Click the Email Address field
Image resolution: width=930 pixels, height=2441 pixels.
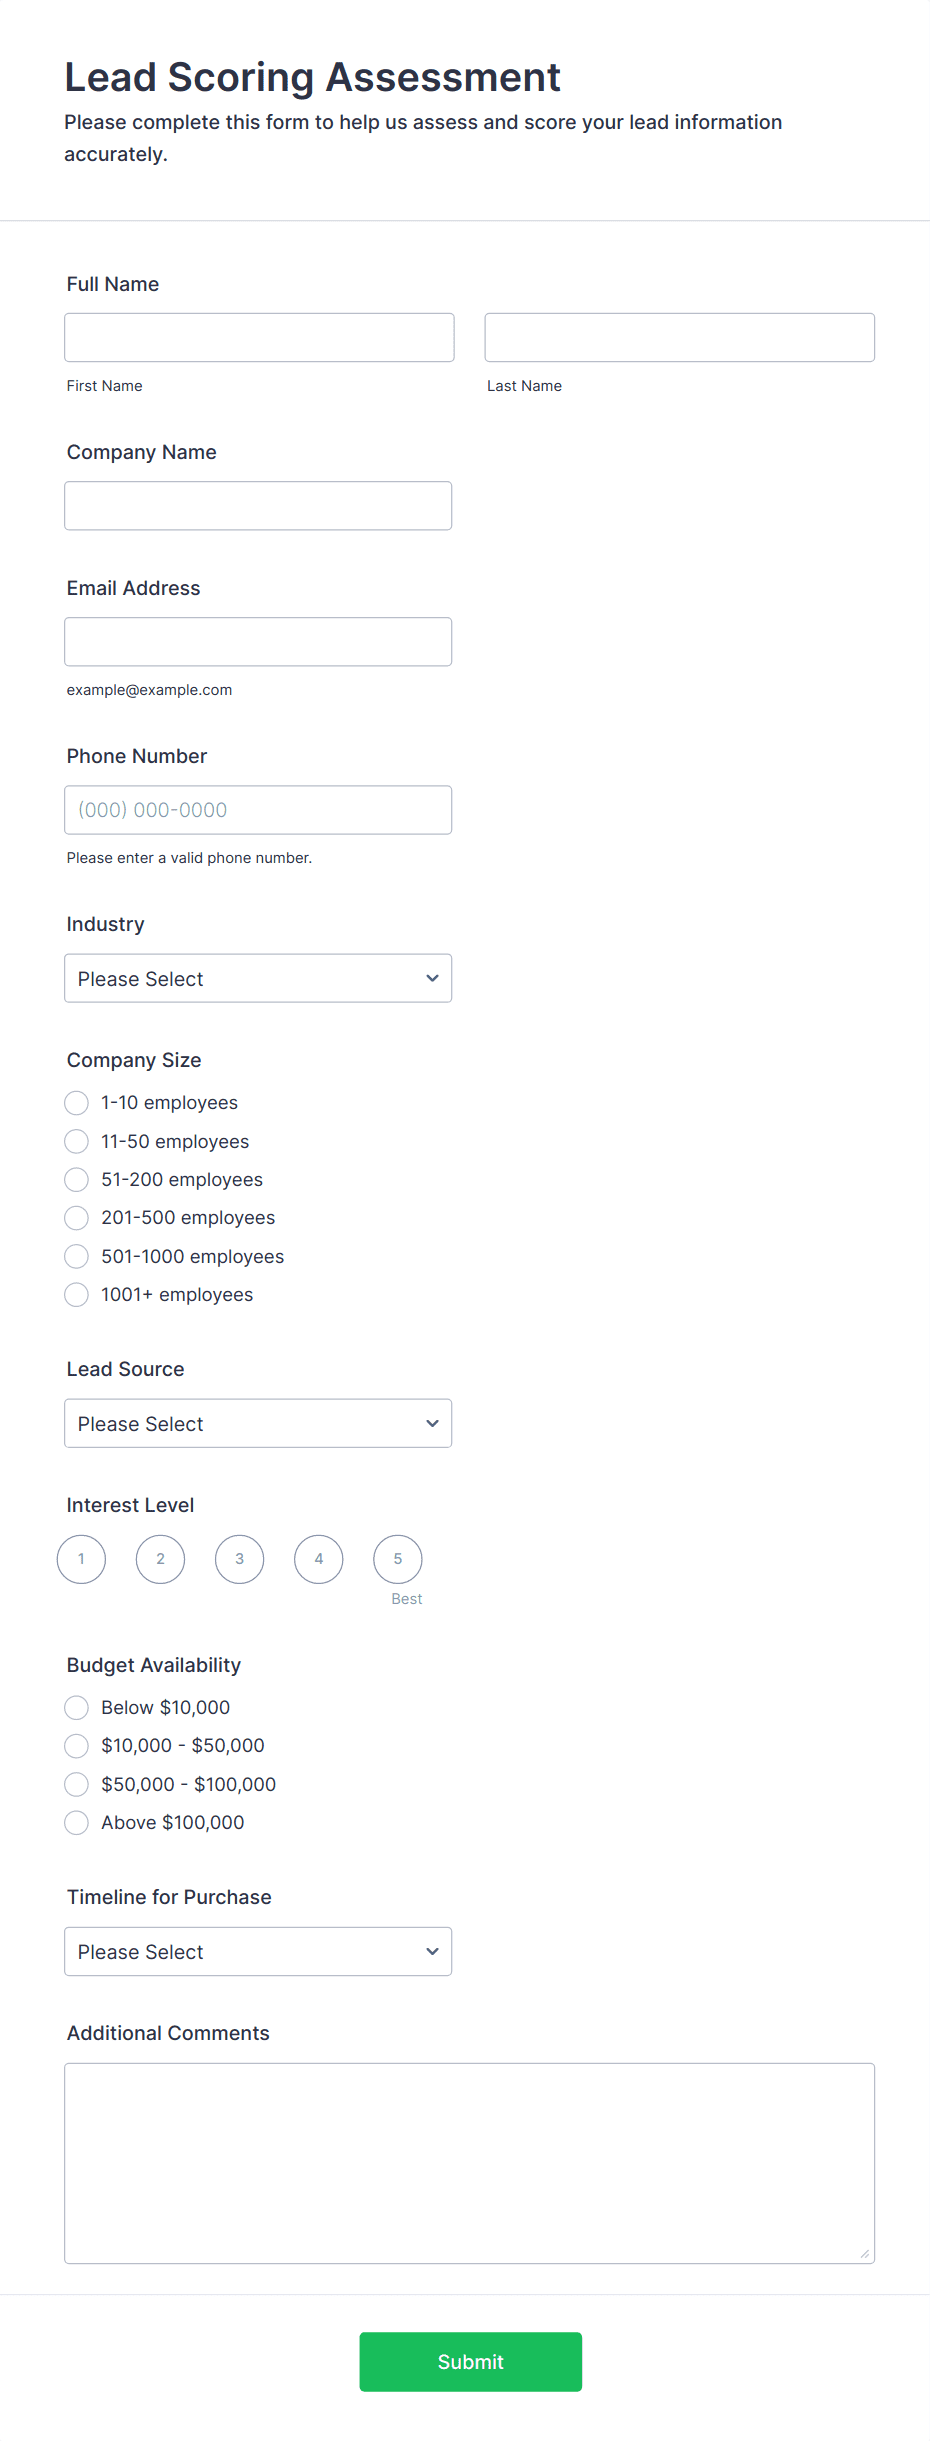[258, 642]
